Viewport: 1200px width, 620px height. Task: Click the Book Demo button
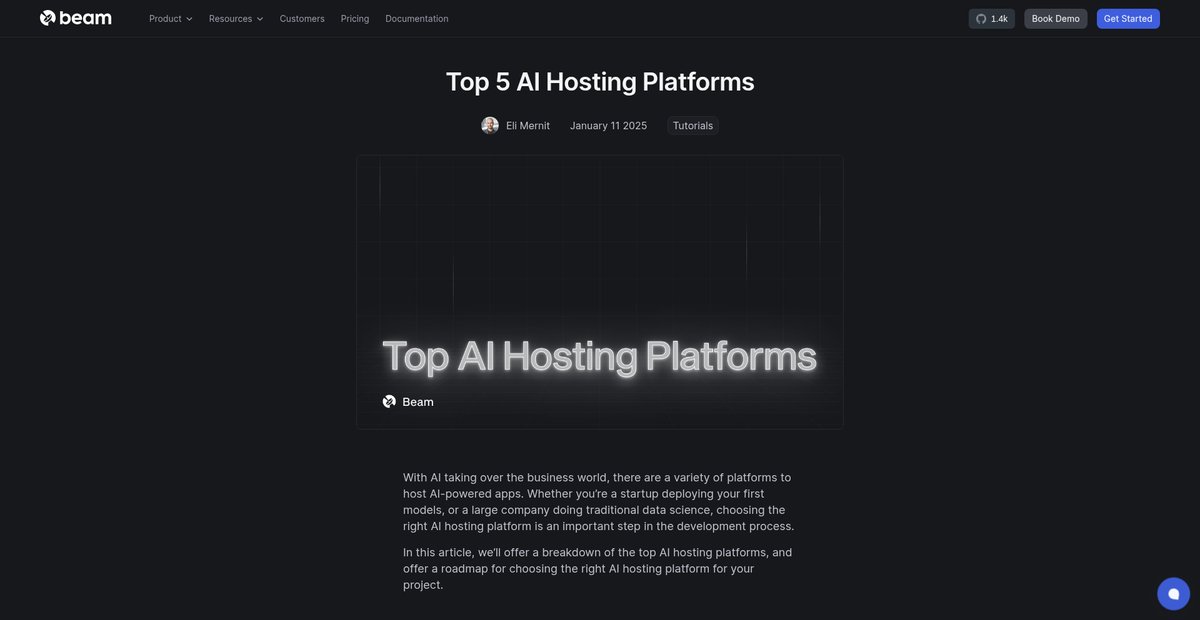click(1056, 18)
